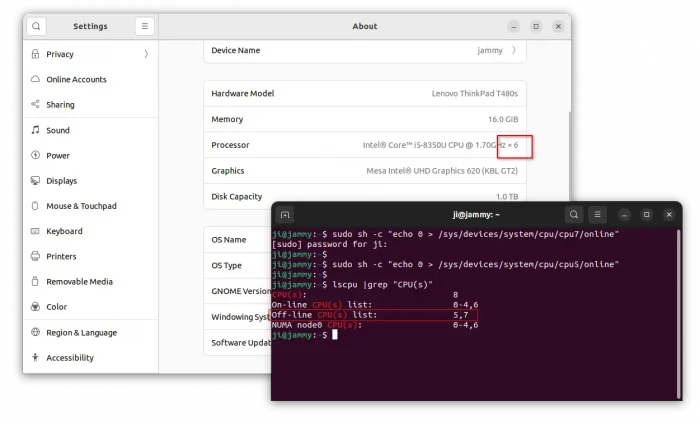The width and height of the screenshot is (700, 424).
Task: Go to Keyboard settings
Action: [64, 231]
